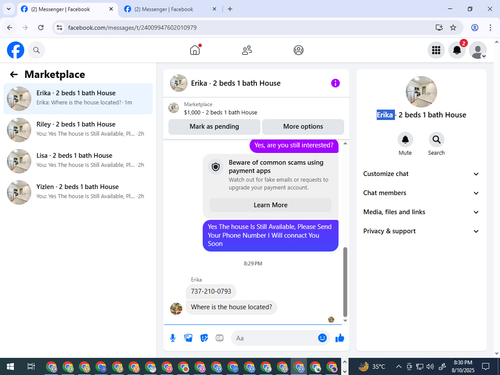
Task: Open the Windows Start menu
Action: 10,367
